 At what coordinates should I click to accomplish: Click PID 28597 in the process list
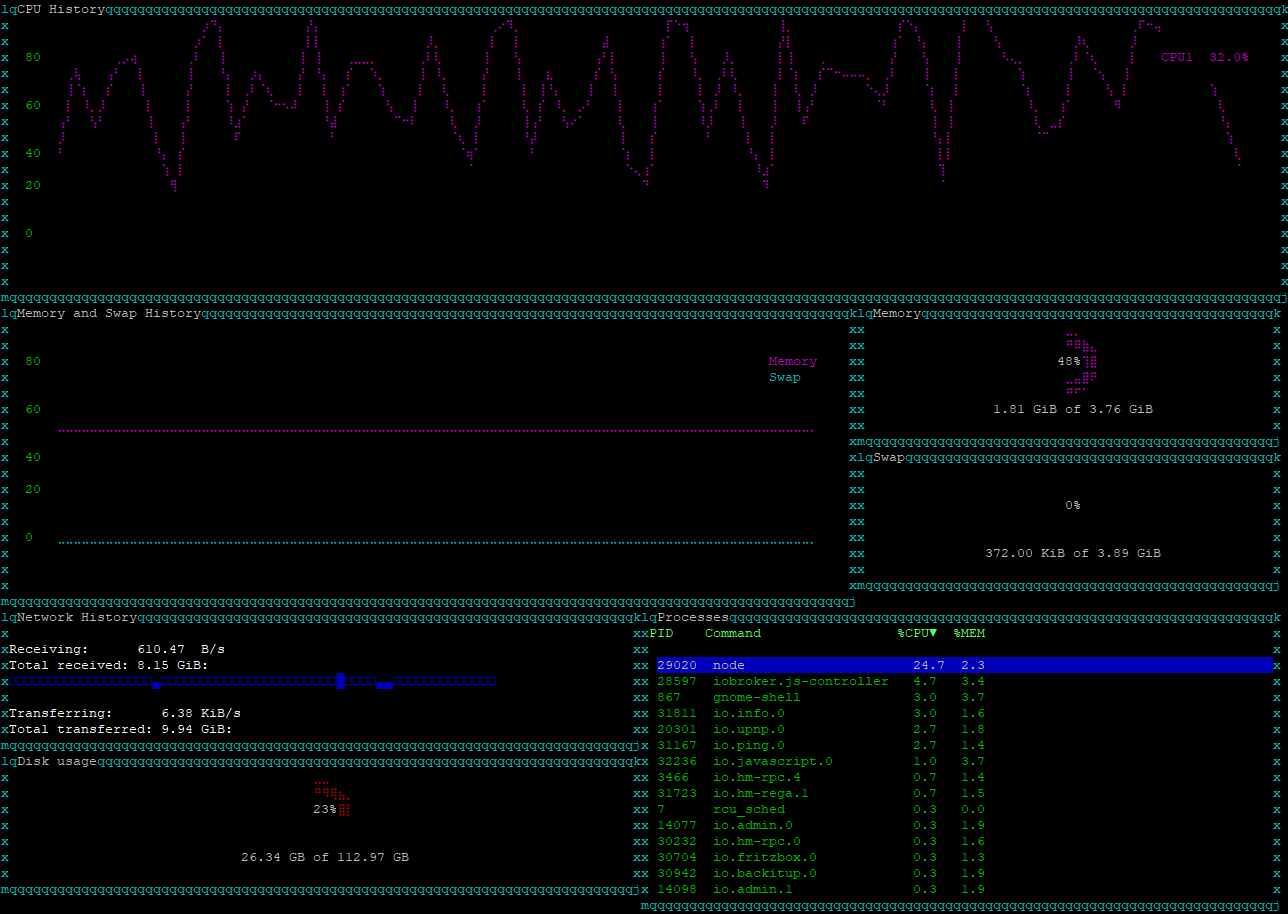coord(677,681)
